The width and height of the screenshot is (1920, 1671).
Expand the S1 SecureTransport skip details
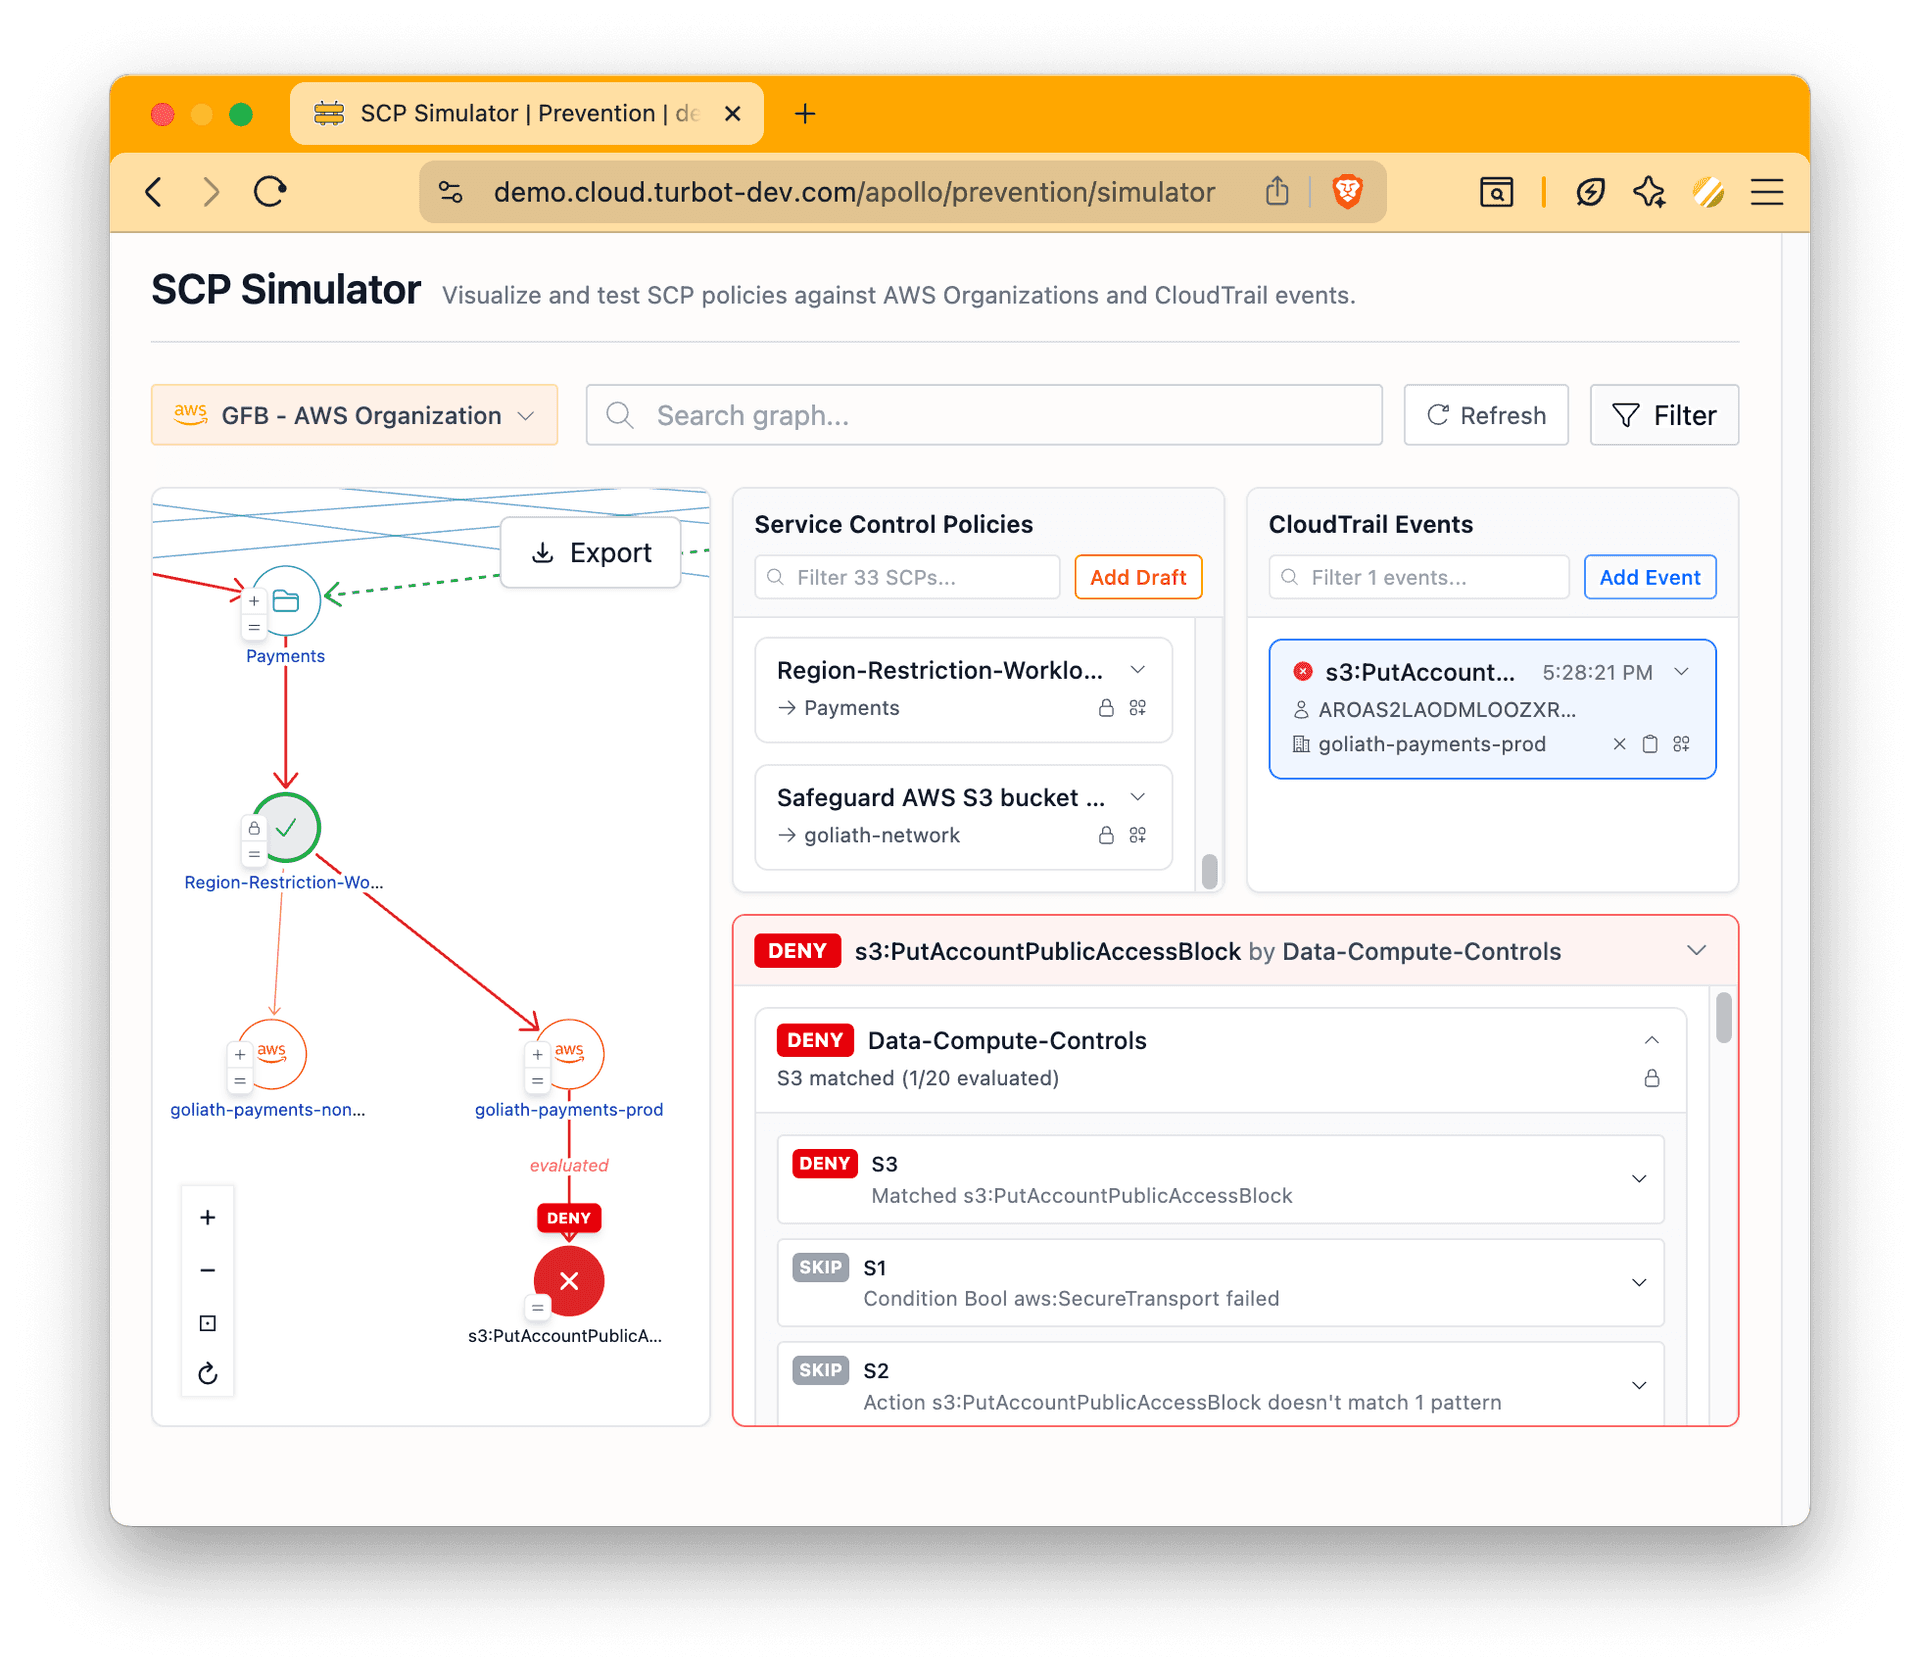(x=1639, y=1283)
